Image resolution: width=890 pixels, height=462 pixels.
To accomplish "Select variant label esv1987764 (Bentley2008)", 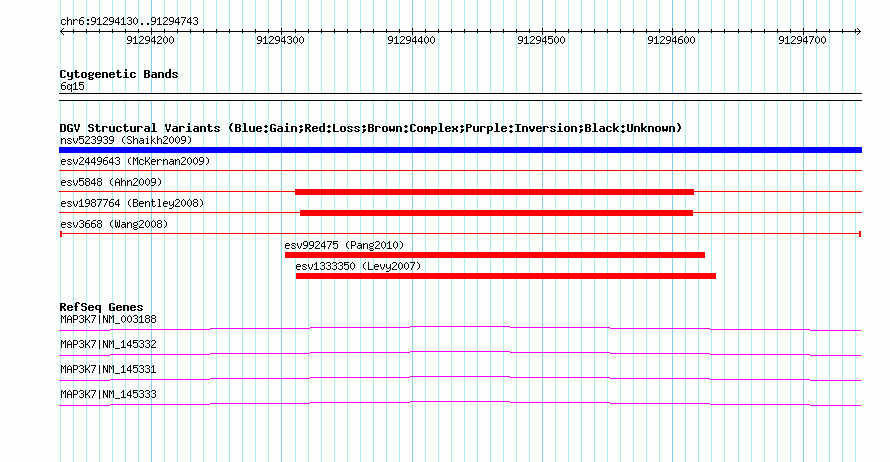I will tap(132, 203).
